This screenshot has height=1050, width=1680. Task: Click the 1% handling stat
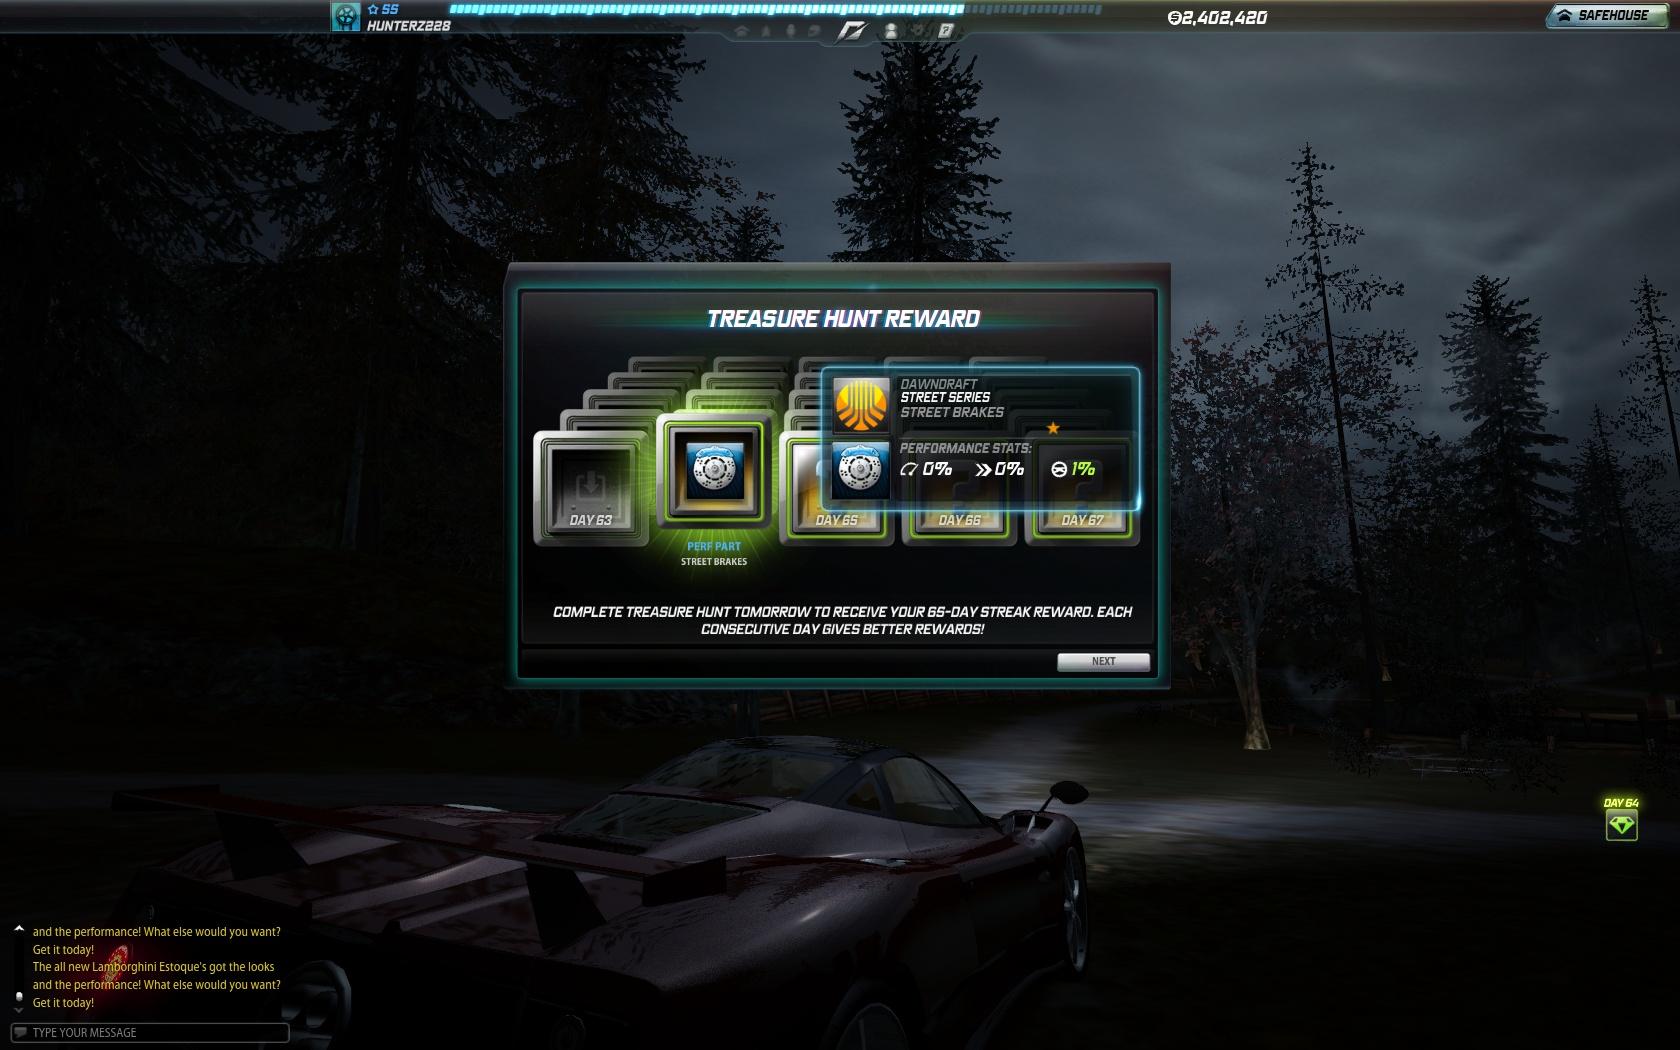point(1073,468)
